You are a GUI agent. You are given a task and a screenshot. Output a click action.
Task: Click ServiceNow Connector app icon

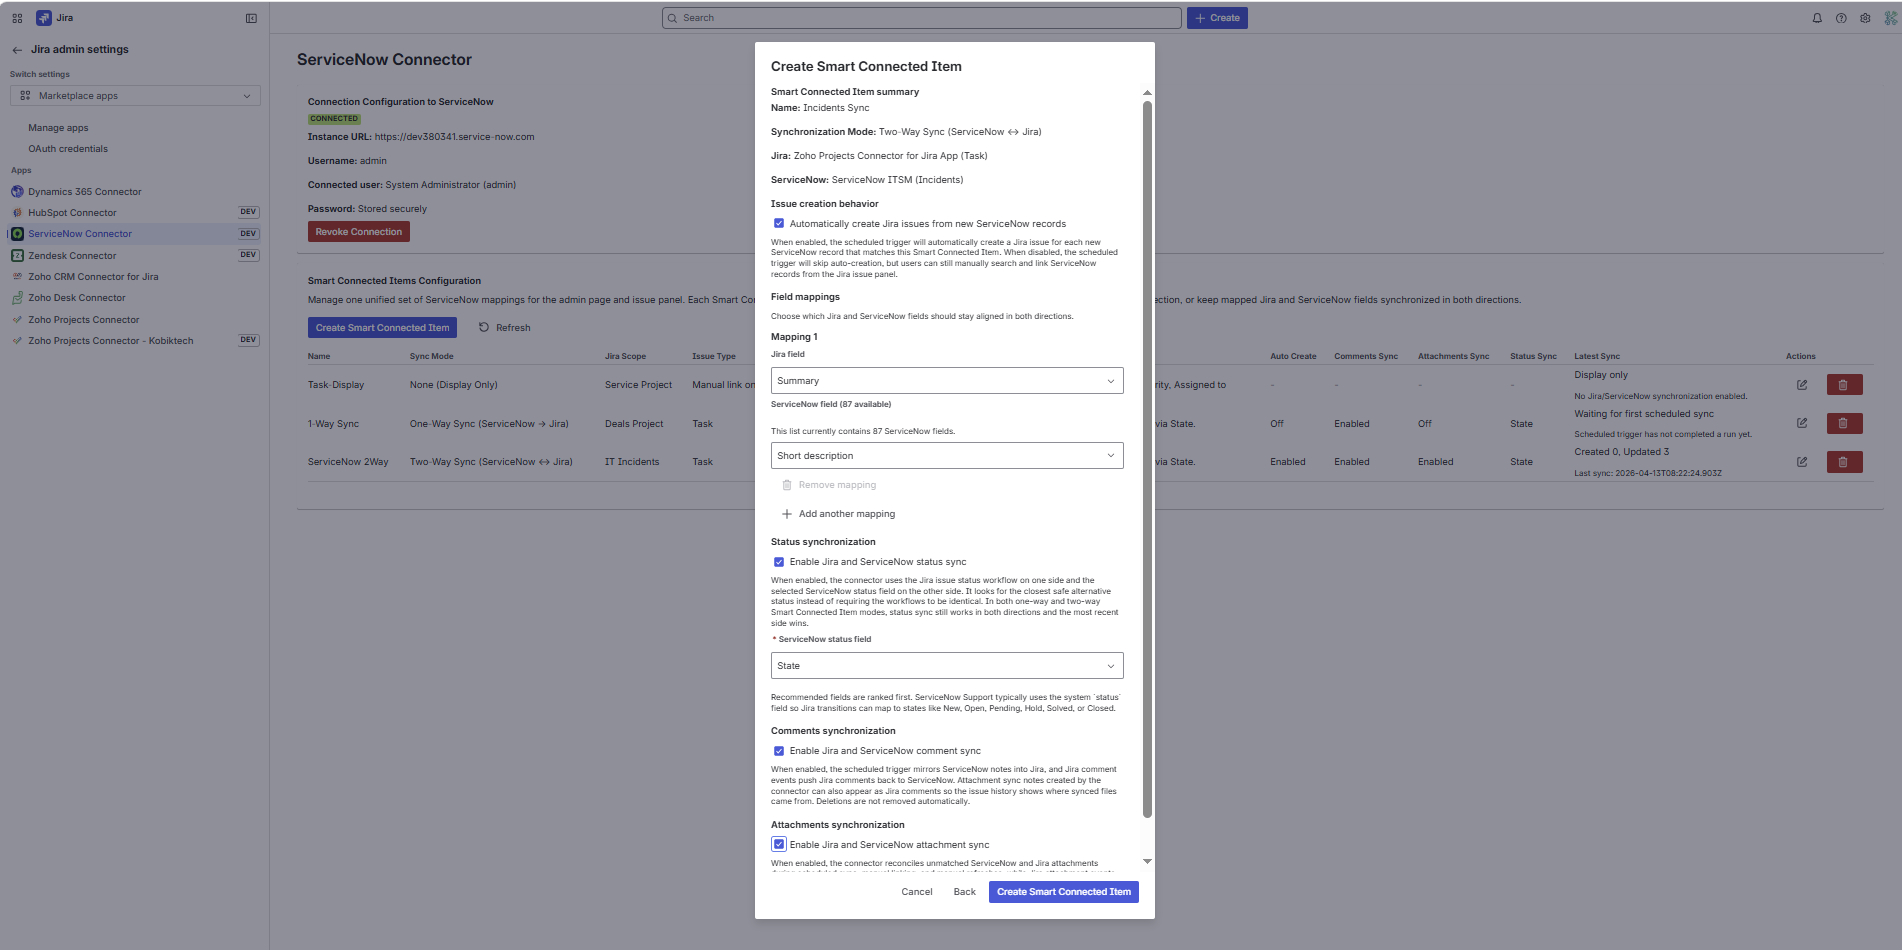(x=17, y=234)
